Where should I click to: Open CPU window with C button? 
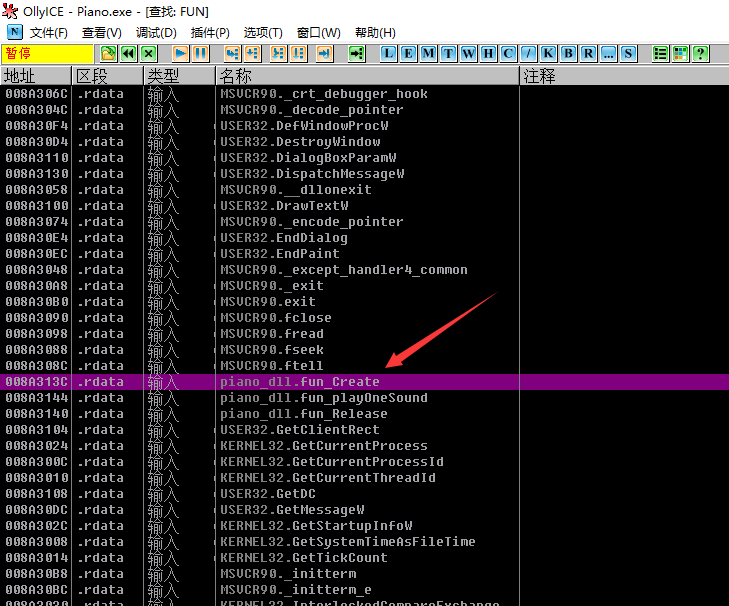pos(508,53)
